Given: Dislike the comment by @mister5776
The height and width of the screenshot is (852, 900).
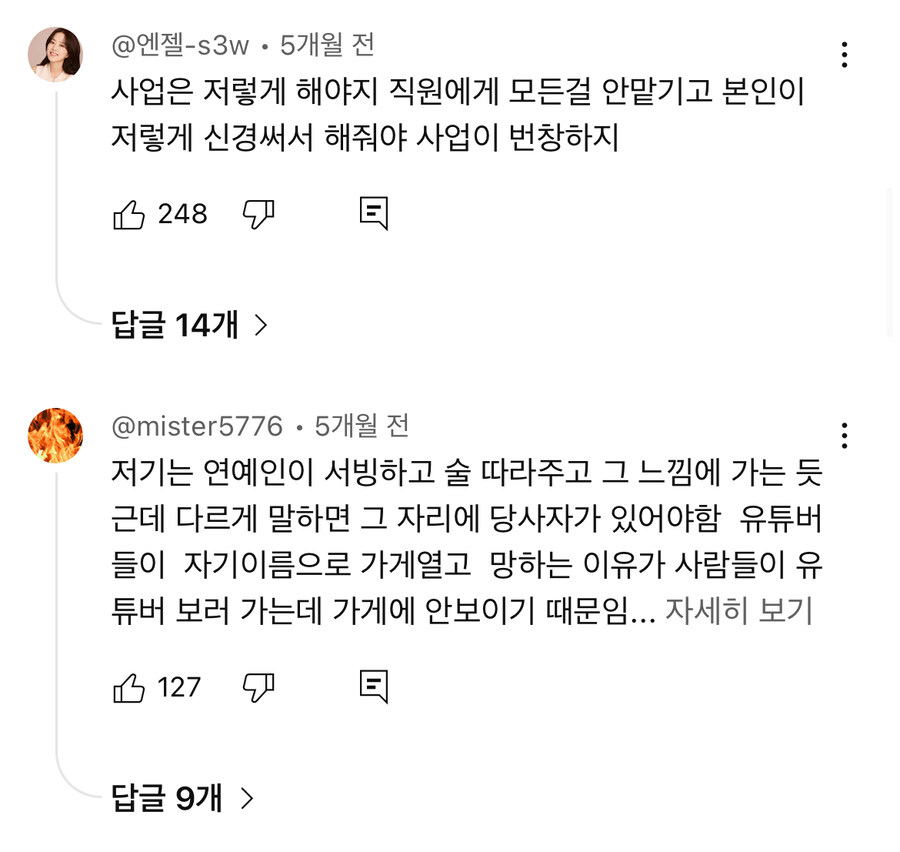Looking at the screenshot, I should pos(259,686).
